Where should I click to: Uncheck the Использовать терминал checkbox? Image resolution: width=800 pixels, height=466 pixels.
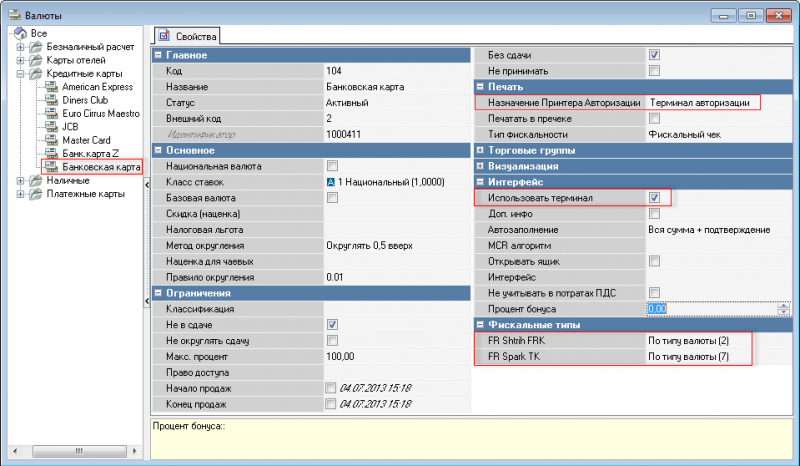pyautogui.click(x=654, y=199)
